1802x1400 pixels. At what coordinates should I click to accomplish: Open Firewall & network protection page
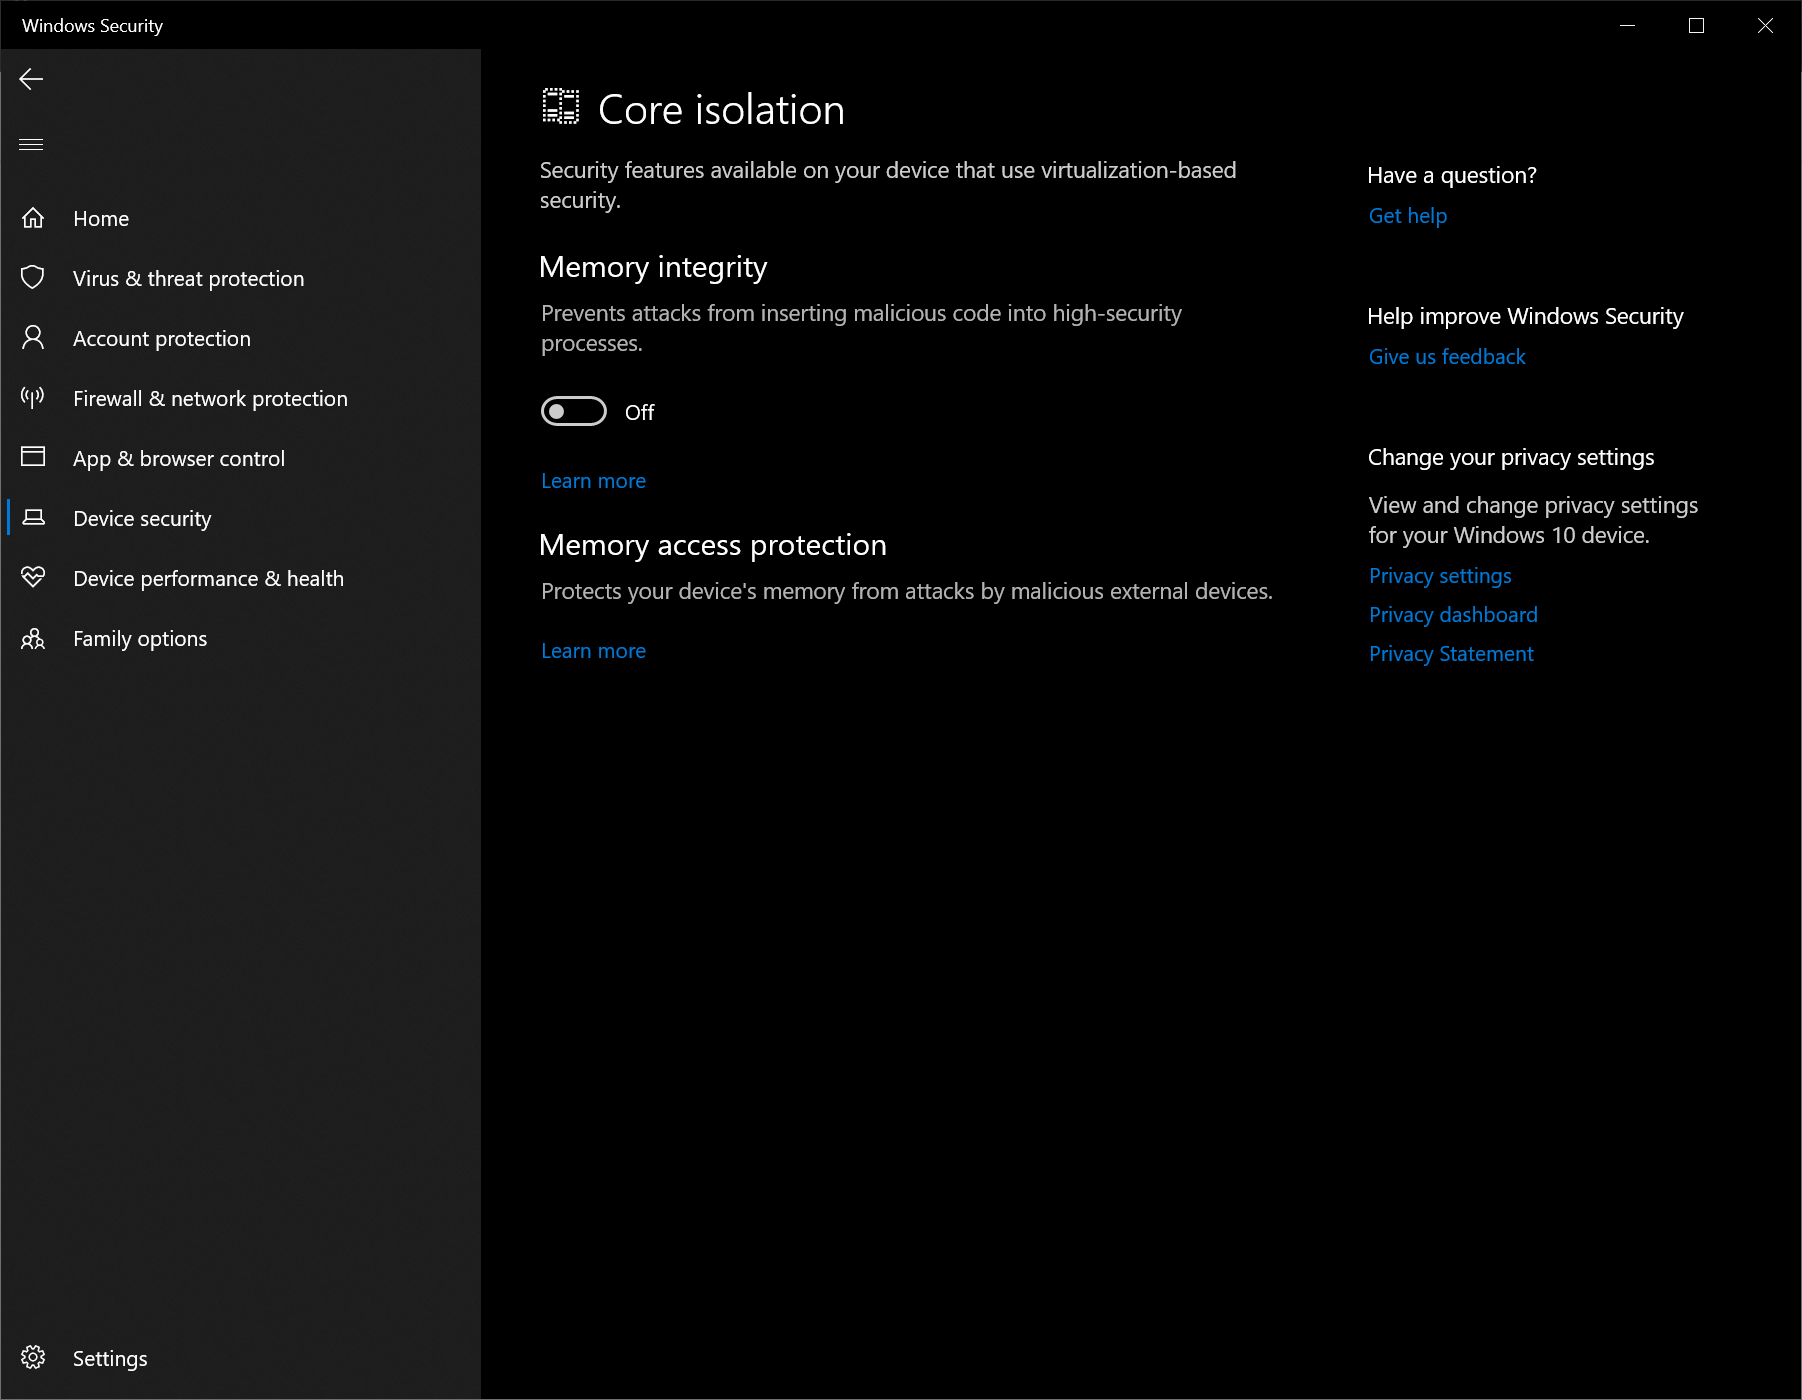pyautogui.click(x=241, y=398)
